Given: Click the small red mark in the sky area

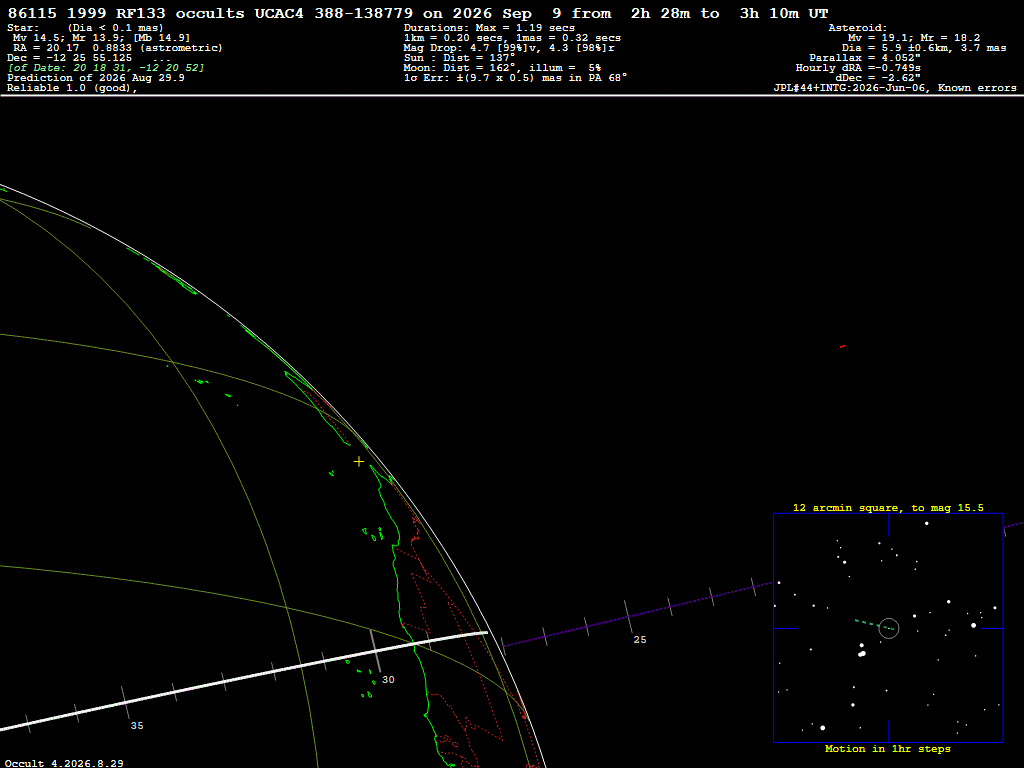Looking at the screenshot, I should click(x=842, y=346).
